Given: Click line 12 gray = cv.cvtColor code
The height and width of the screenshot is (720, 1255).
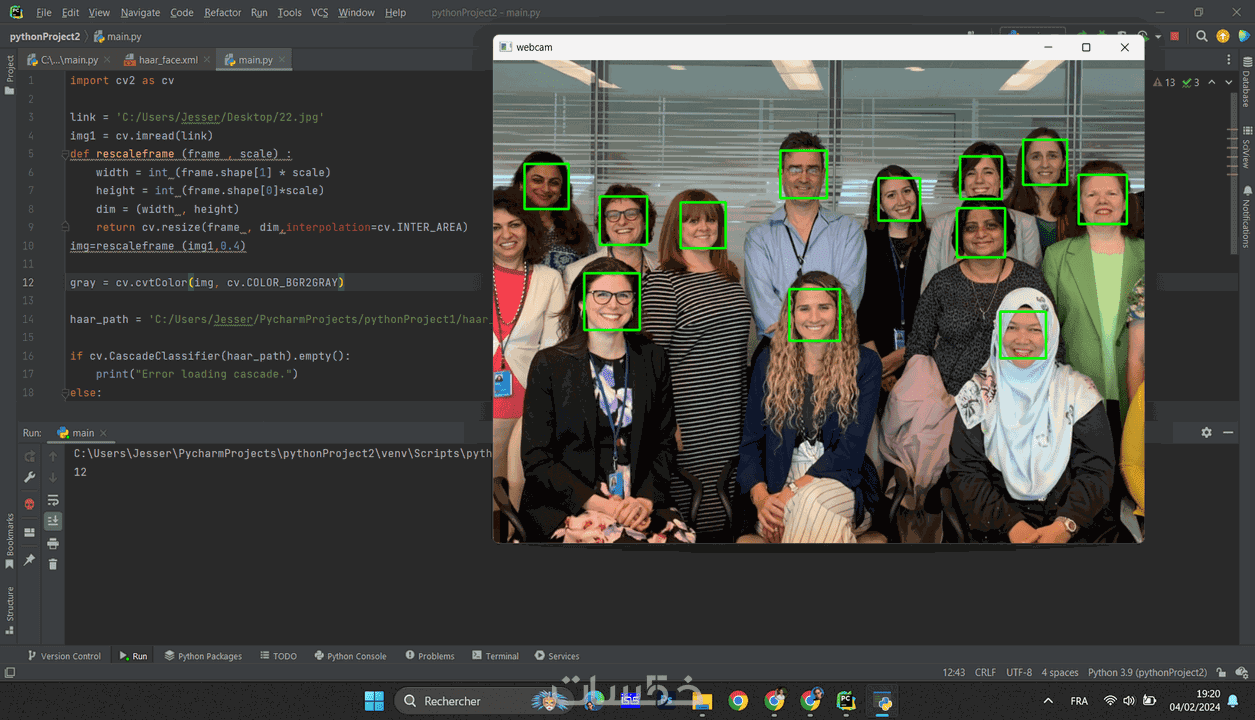Looking at the screenshot, I should click(x=207, y=283).
